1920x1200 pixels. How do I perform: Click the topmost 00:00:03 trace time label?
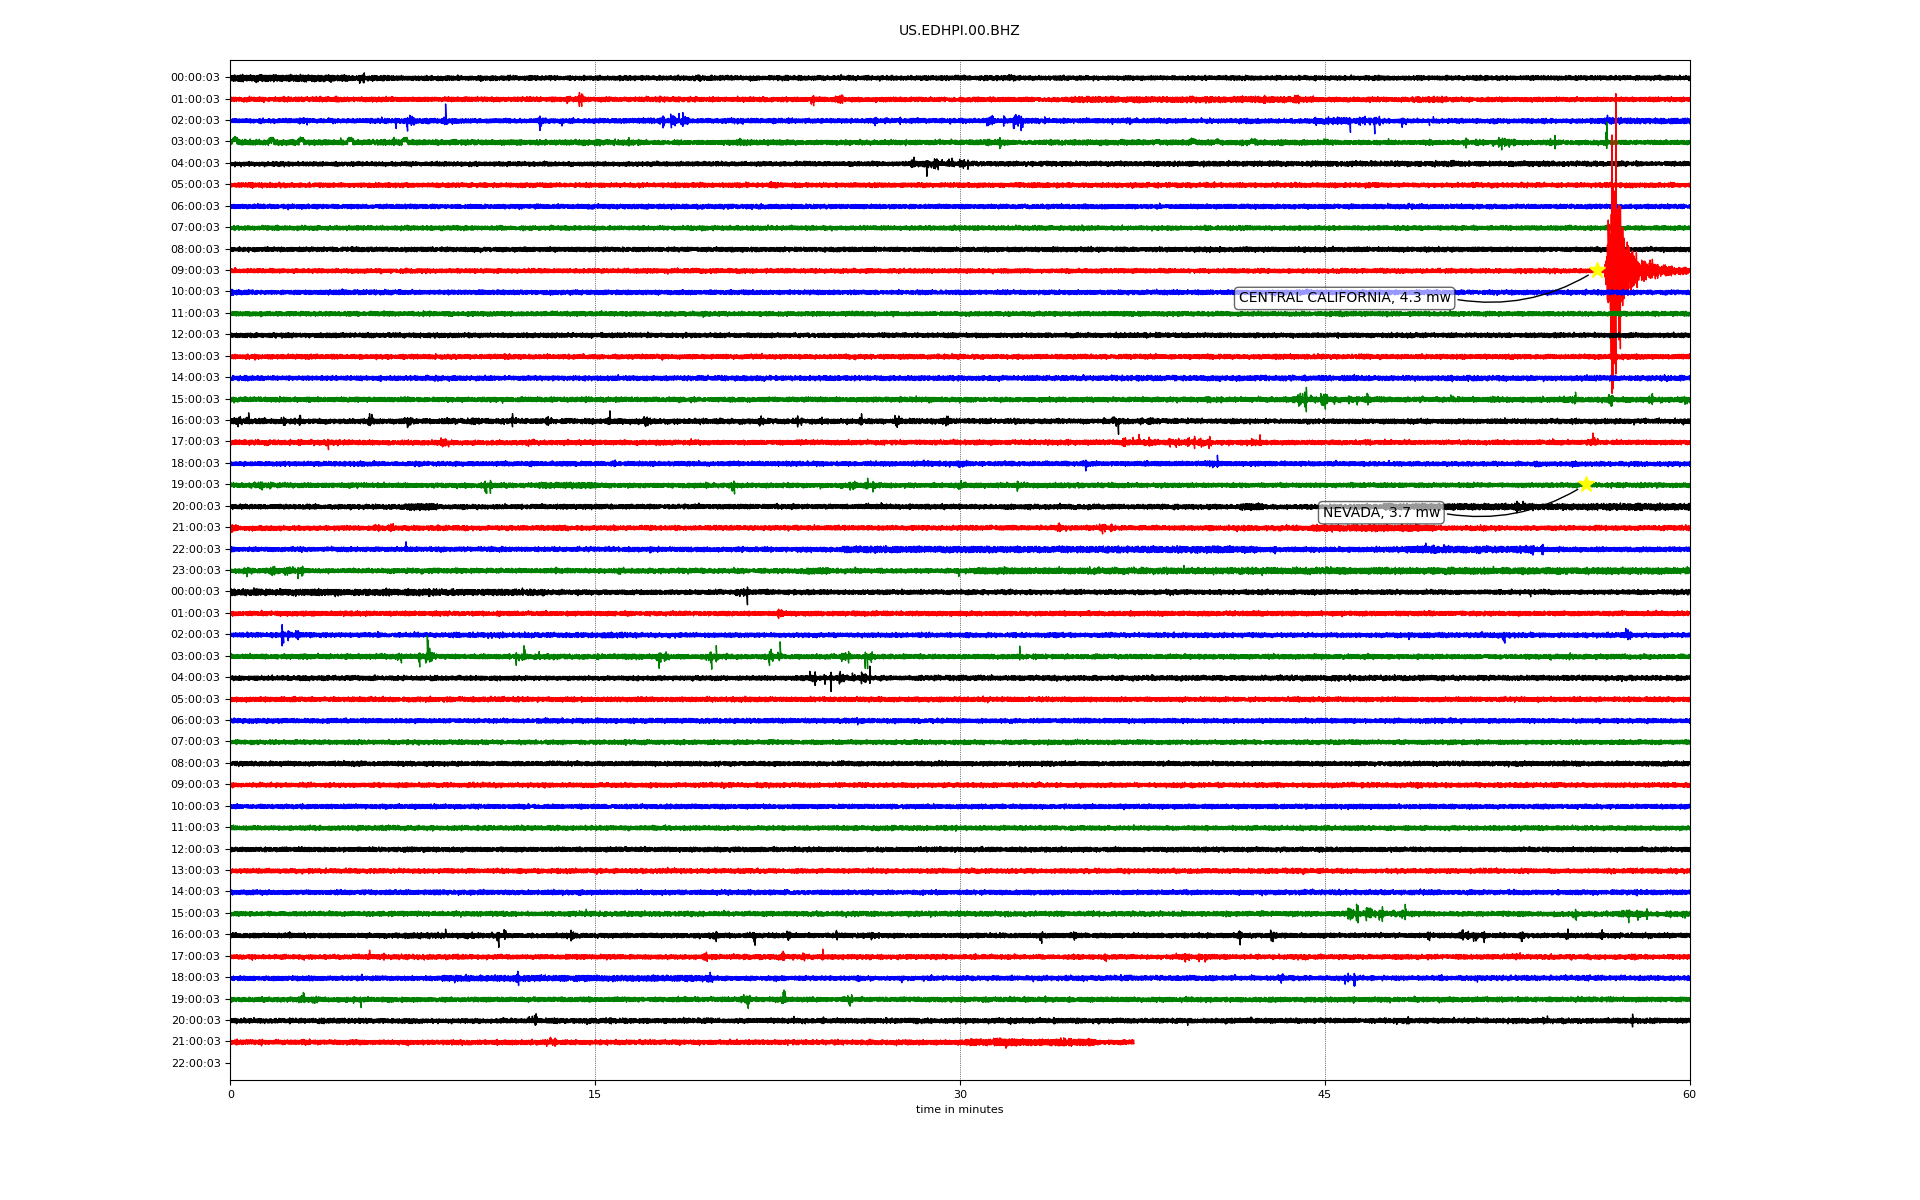[195, 78]
